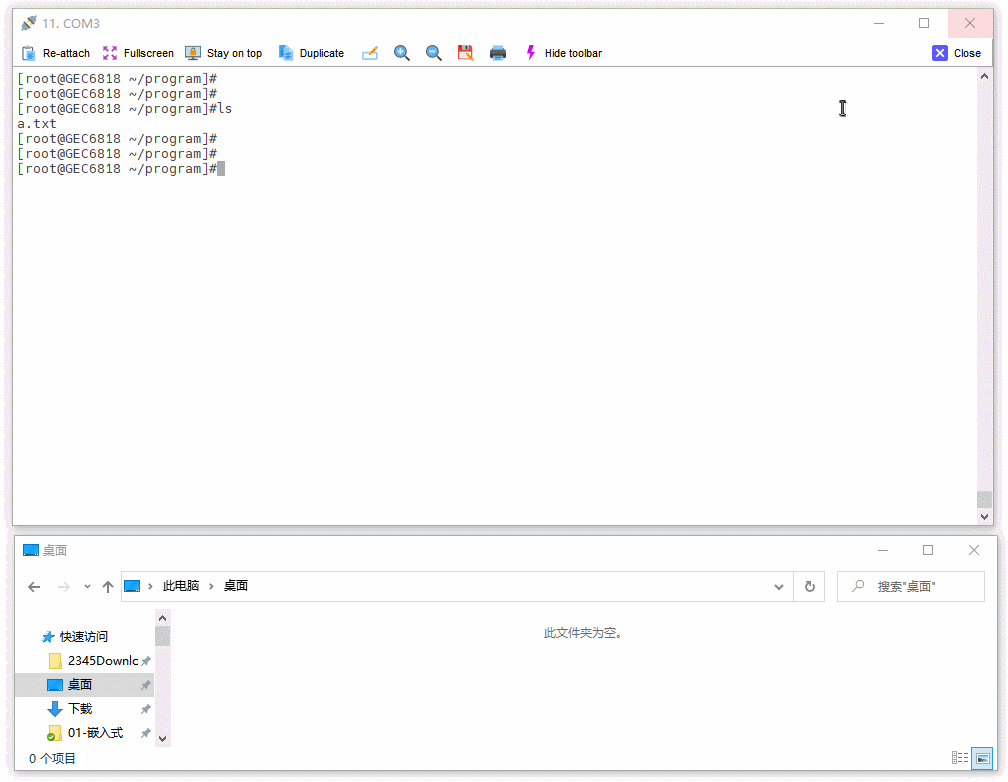The height and width of the screenshot is (782, 1008).
Task: Open recent locations dropdown in Explorer
Action: [x=87, y=586]
